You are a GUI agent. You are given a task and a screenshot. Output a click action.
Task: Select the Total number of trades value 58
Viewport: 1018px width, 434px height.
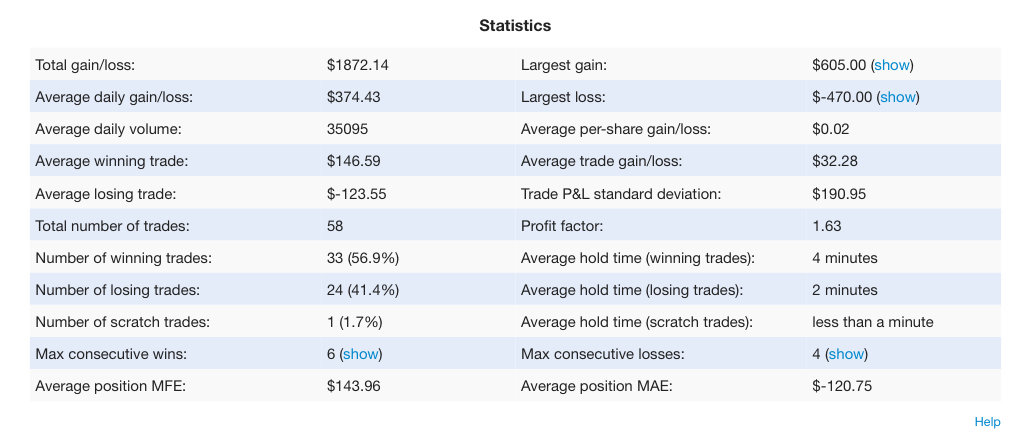(335, 226)
